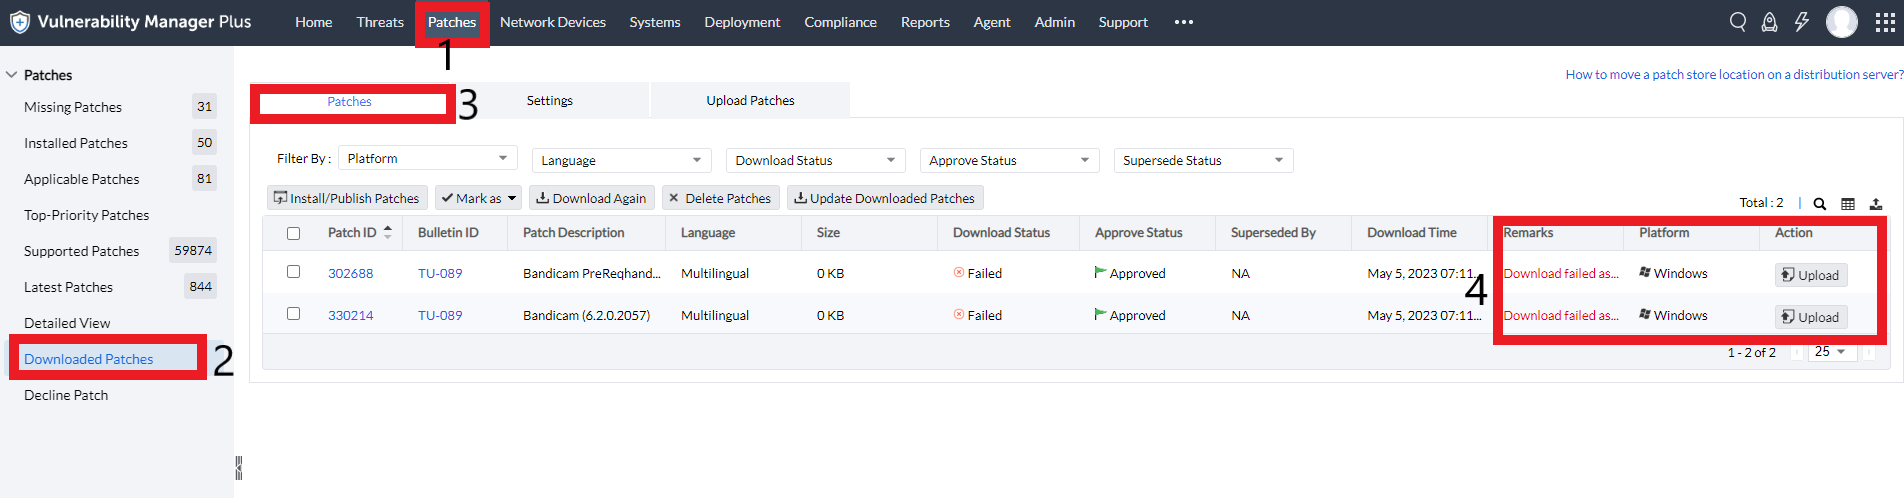Click the Download Time column header
This screenshot has height=498, width=1904.
click(1412, 232)
